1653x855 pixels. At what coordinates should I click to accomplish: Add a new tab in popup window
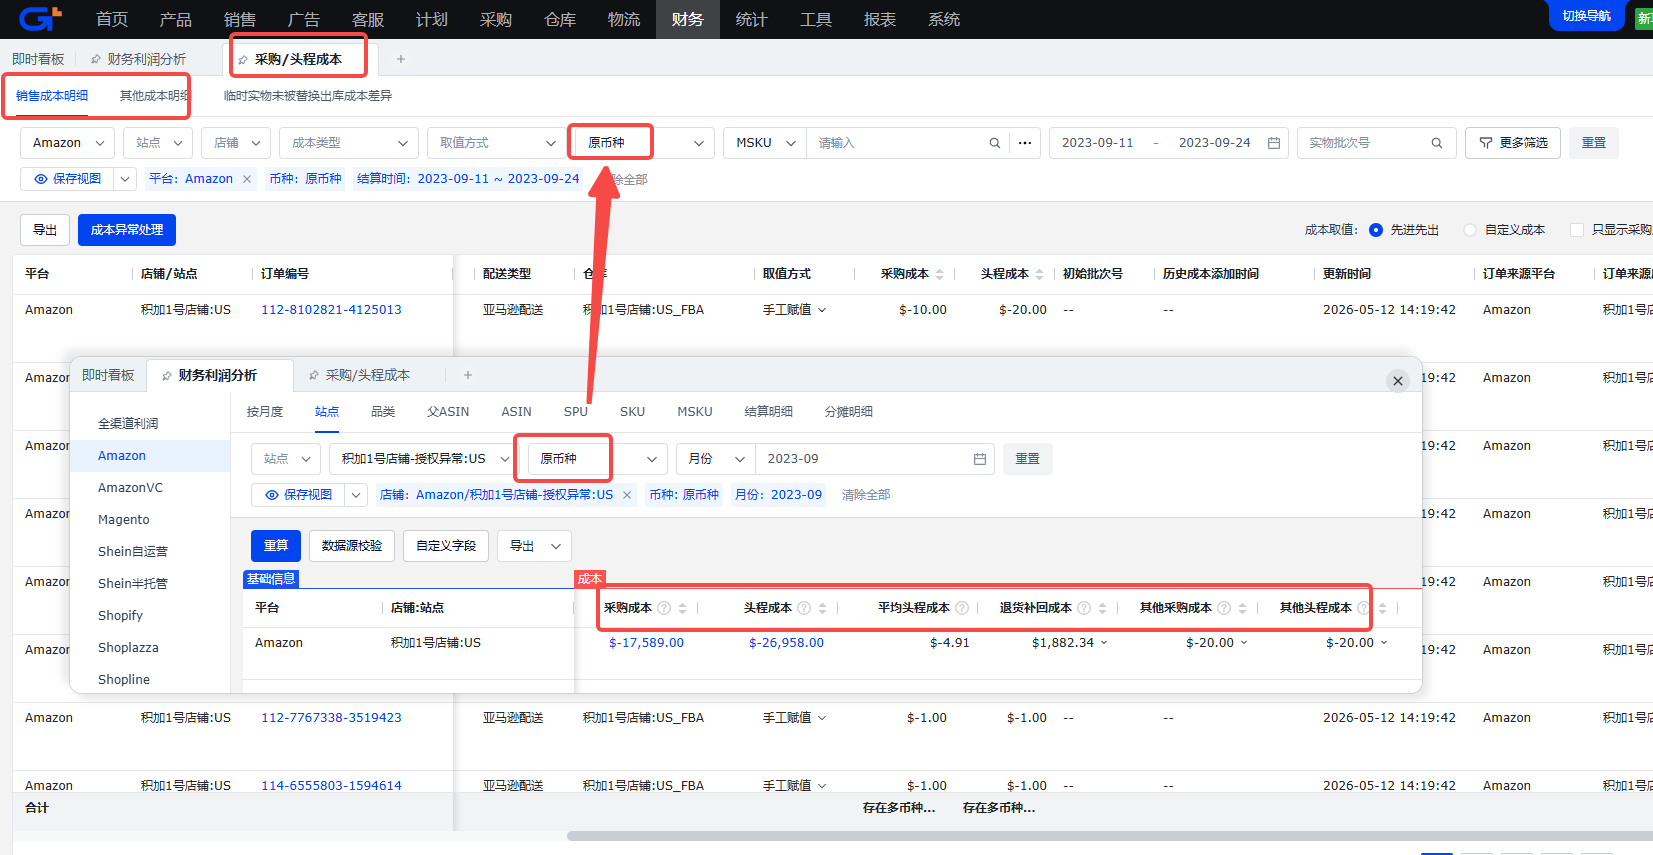(x=468, y=375)
